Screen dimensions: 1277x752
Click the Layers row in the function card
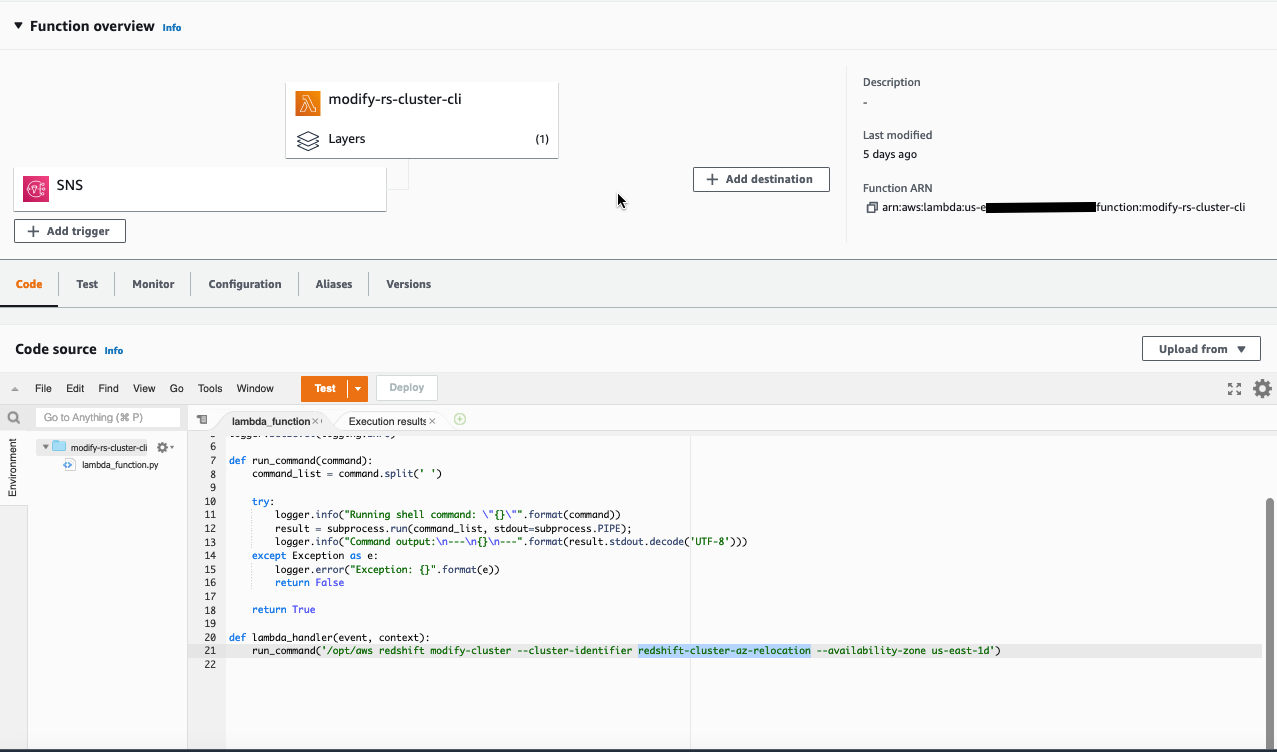click(422, 139)
